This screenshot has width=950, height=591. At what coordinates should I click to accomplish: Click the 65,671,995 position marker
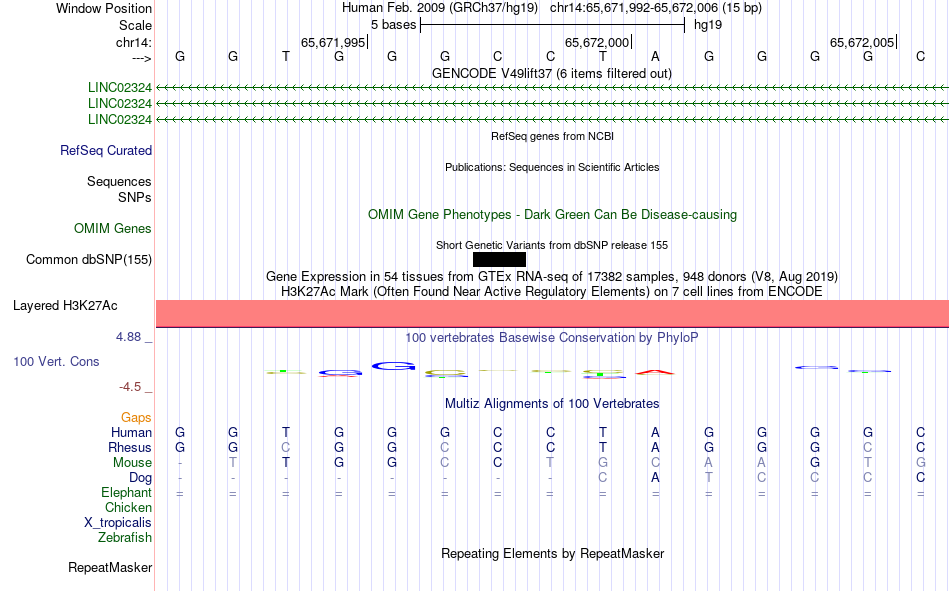pyautogui.click(x=334, y=42)
